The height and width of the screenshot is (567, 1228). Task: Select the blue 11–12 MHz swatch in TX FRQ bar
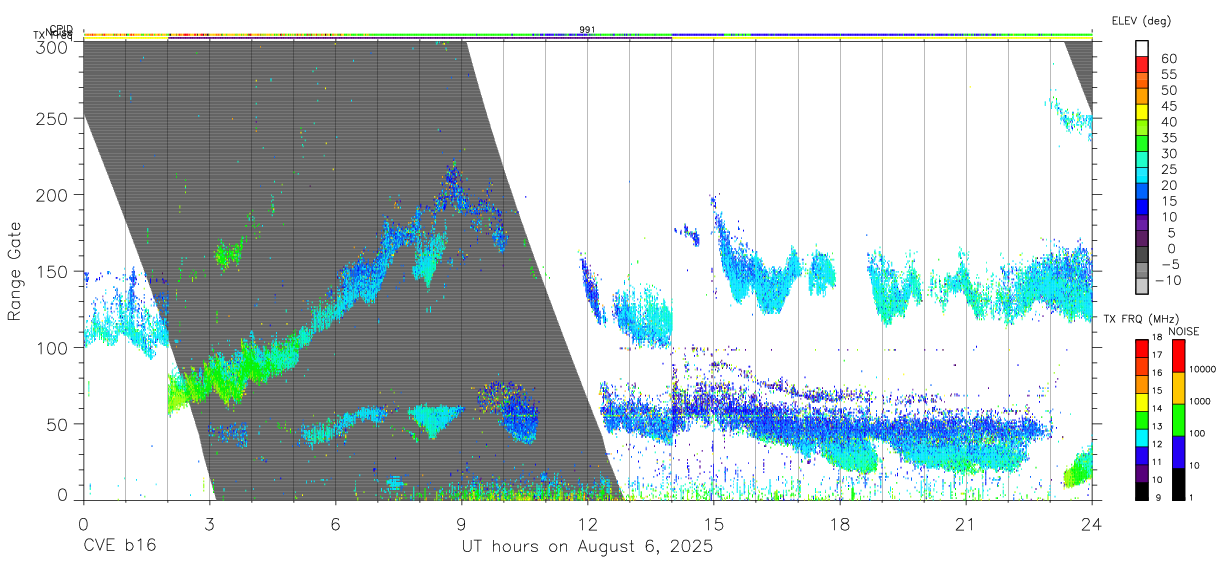coord(1142,455)
